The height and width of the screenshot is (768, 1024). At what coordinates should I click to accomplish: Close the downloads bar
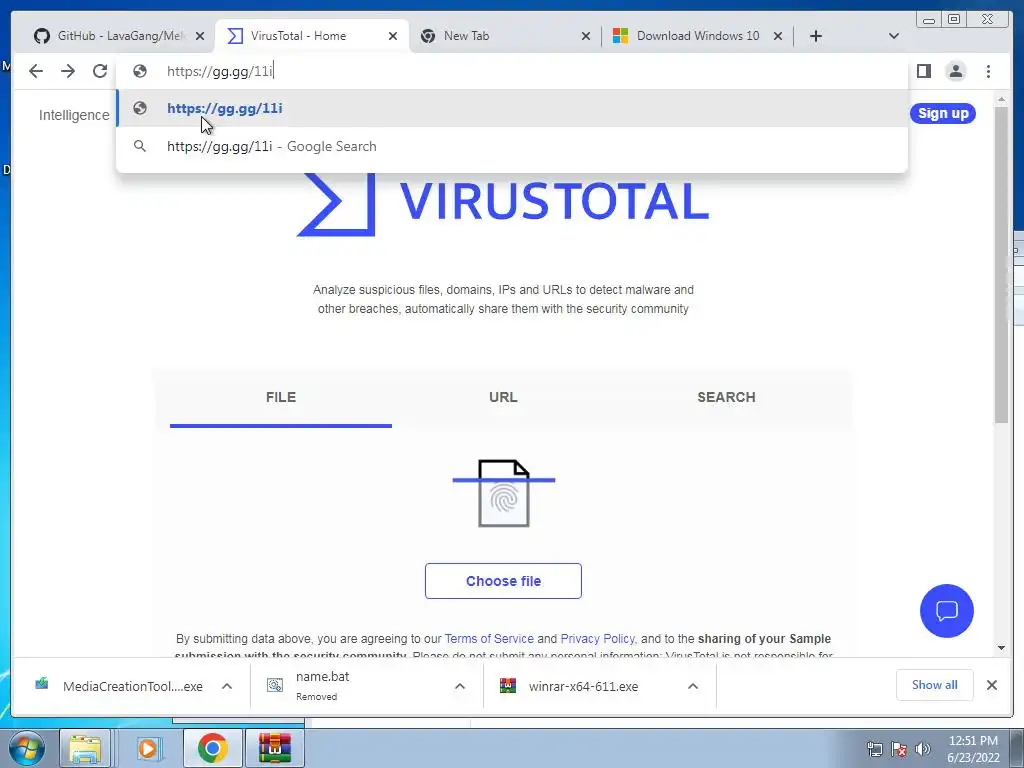[x=991, y=685]
